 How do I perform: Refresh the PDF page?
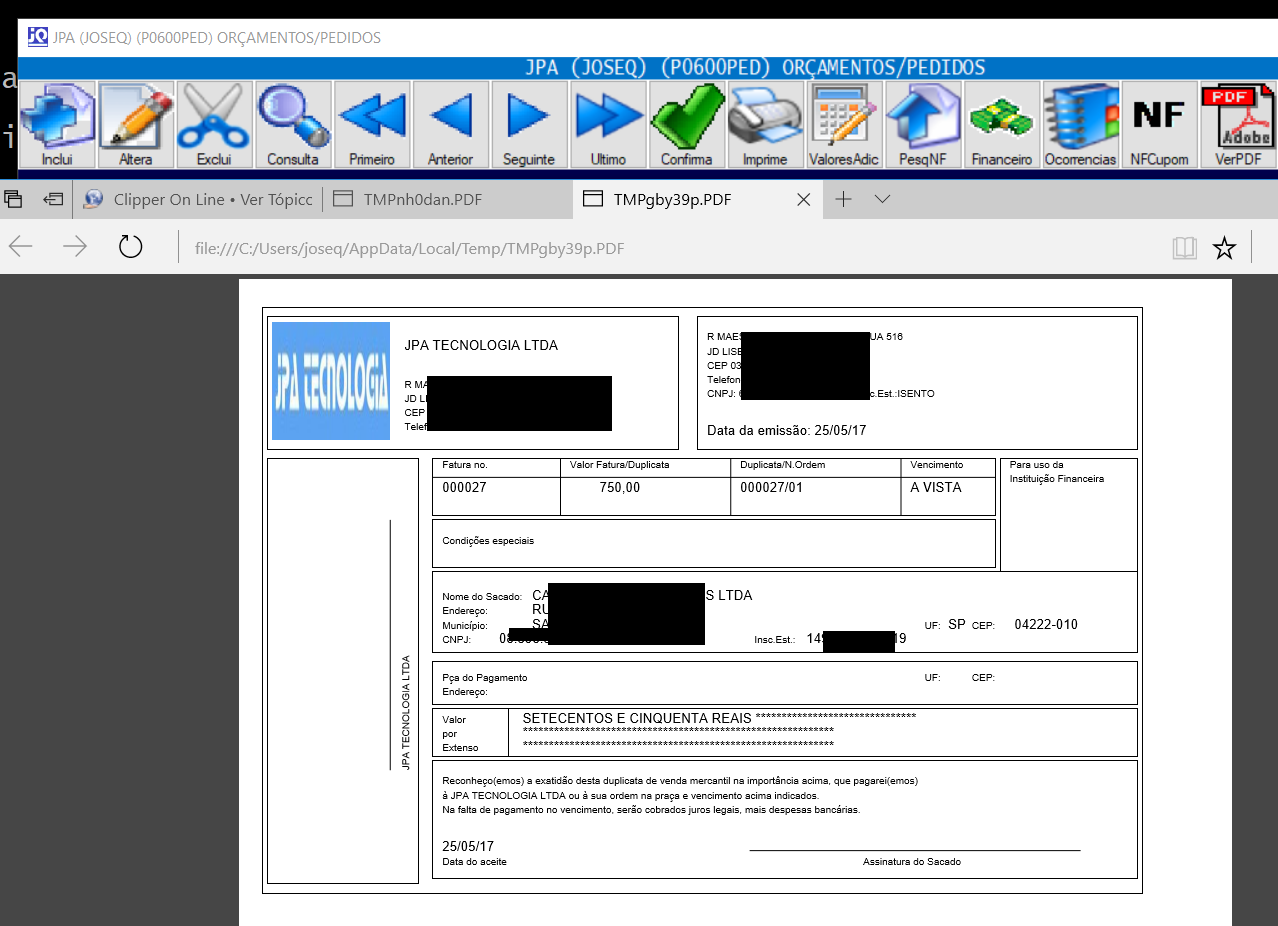tap(130, 248)
